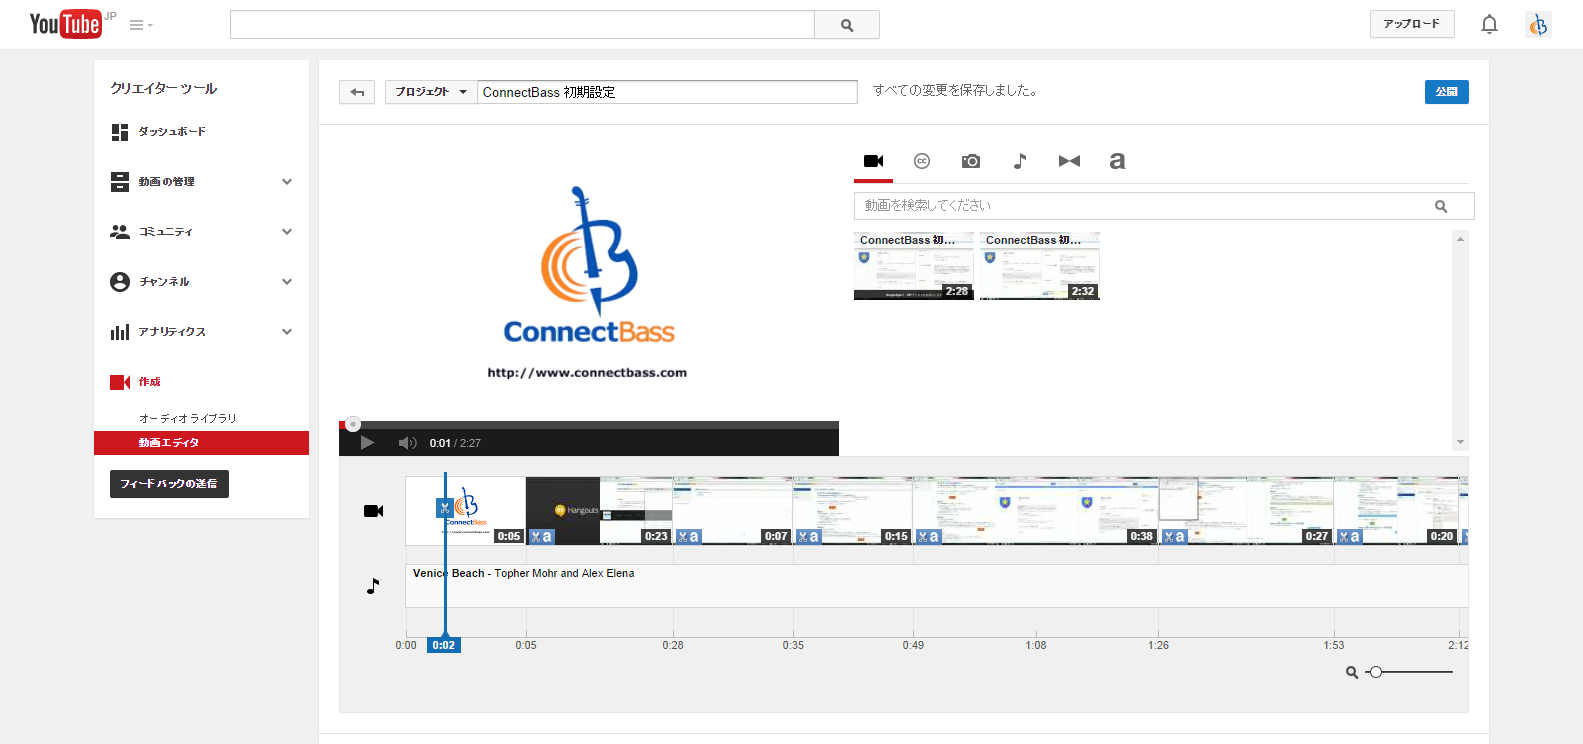The image size is (1583, 744).
Task: Open ダッシュボード from the sidebar
Action: [172, 132]
